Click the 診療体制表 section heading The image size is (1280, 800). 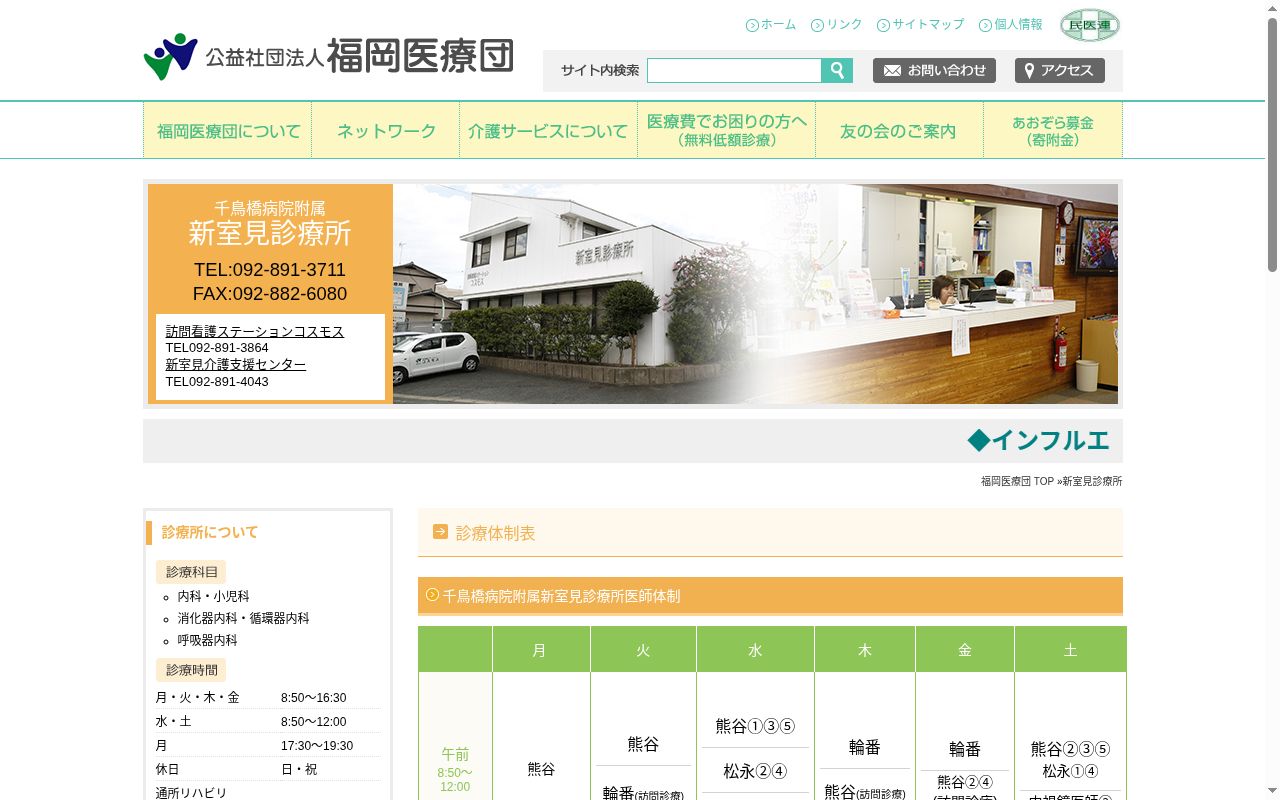[x=496, y=533]
